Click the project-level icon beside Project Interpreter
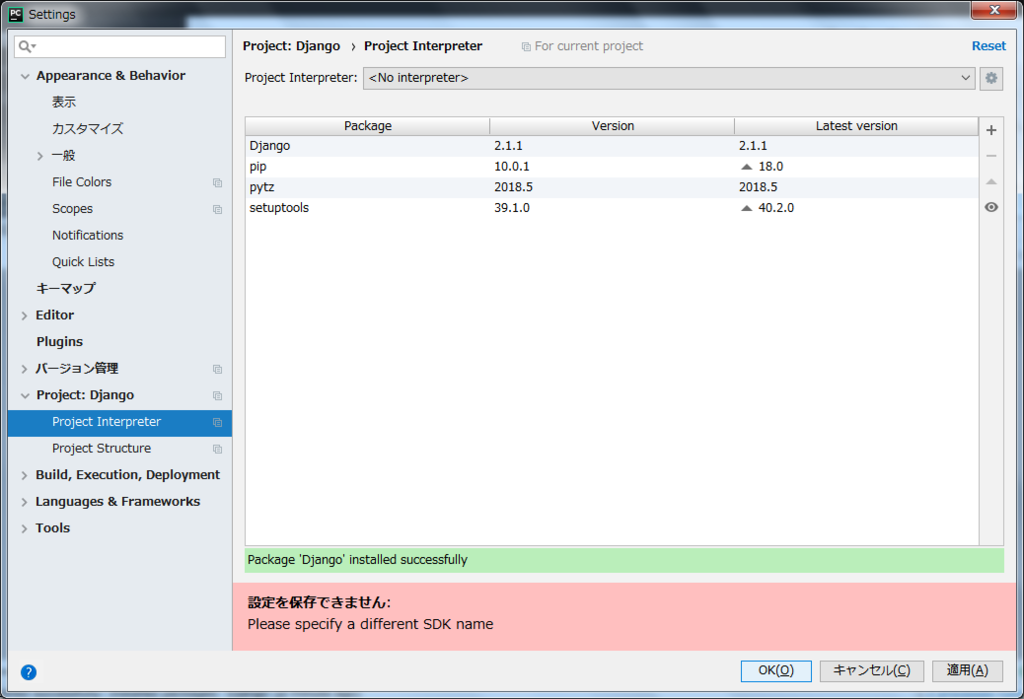 [217, 423]
